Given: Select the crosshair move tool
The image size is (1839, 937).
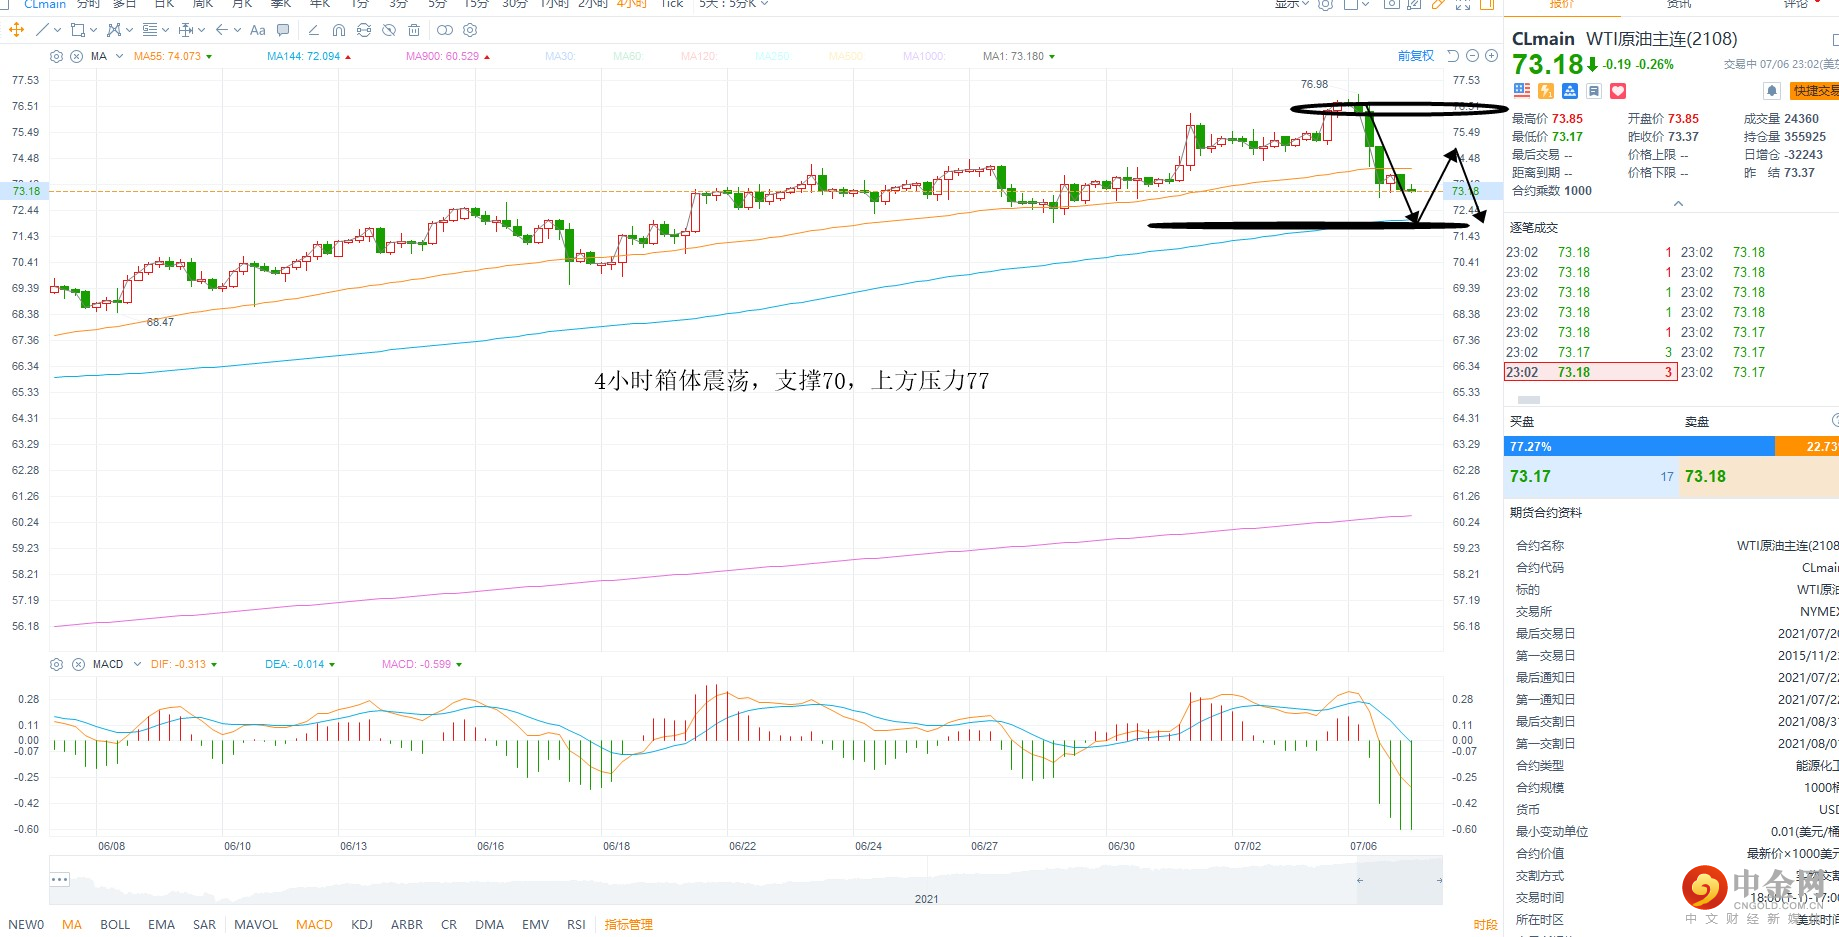Looking at the screenshot, I should pyautogui.click(x=16, y=30).
